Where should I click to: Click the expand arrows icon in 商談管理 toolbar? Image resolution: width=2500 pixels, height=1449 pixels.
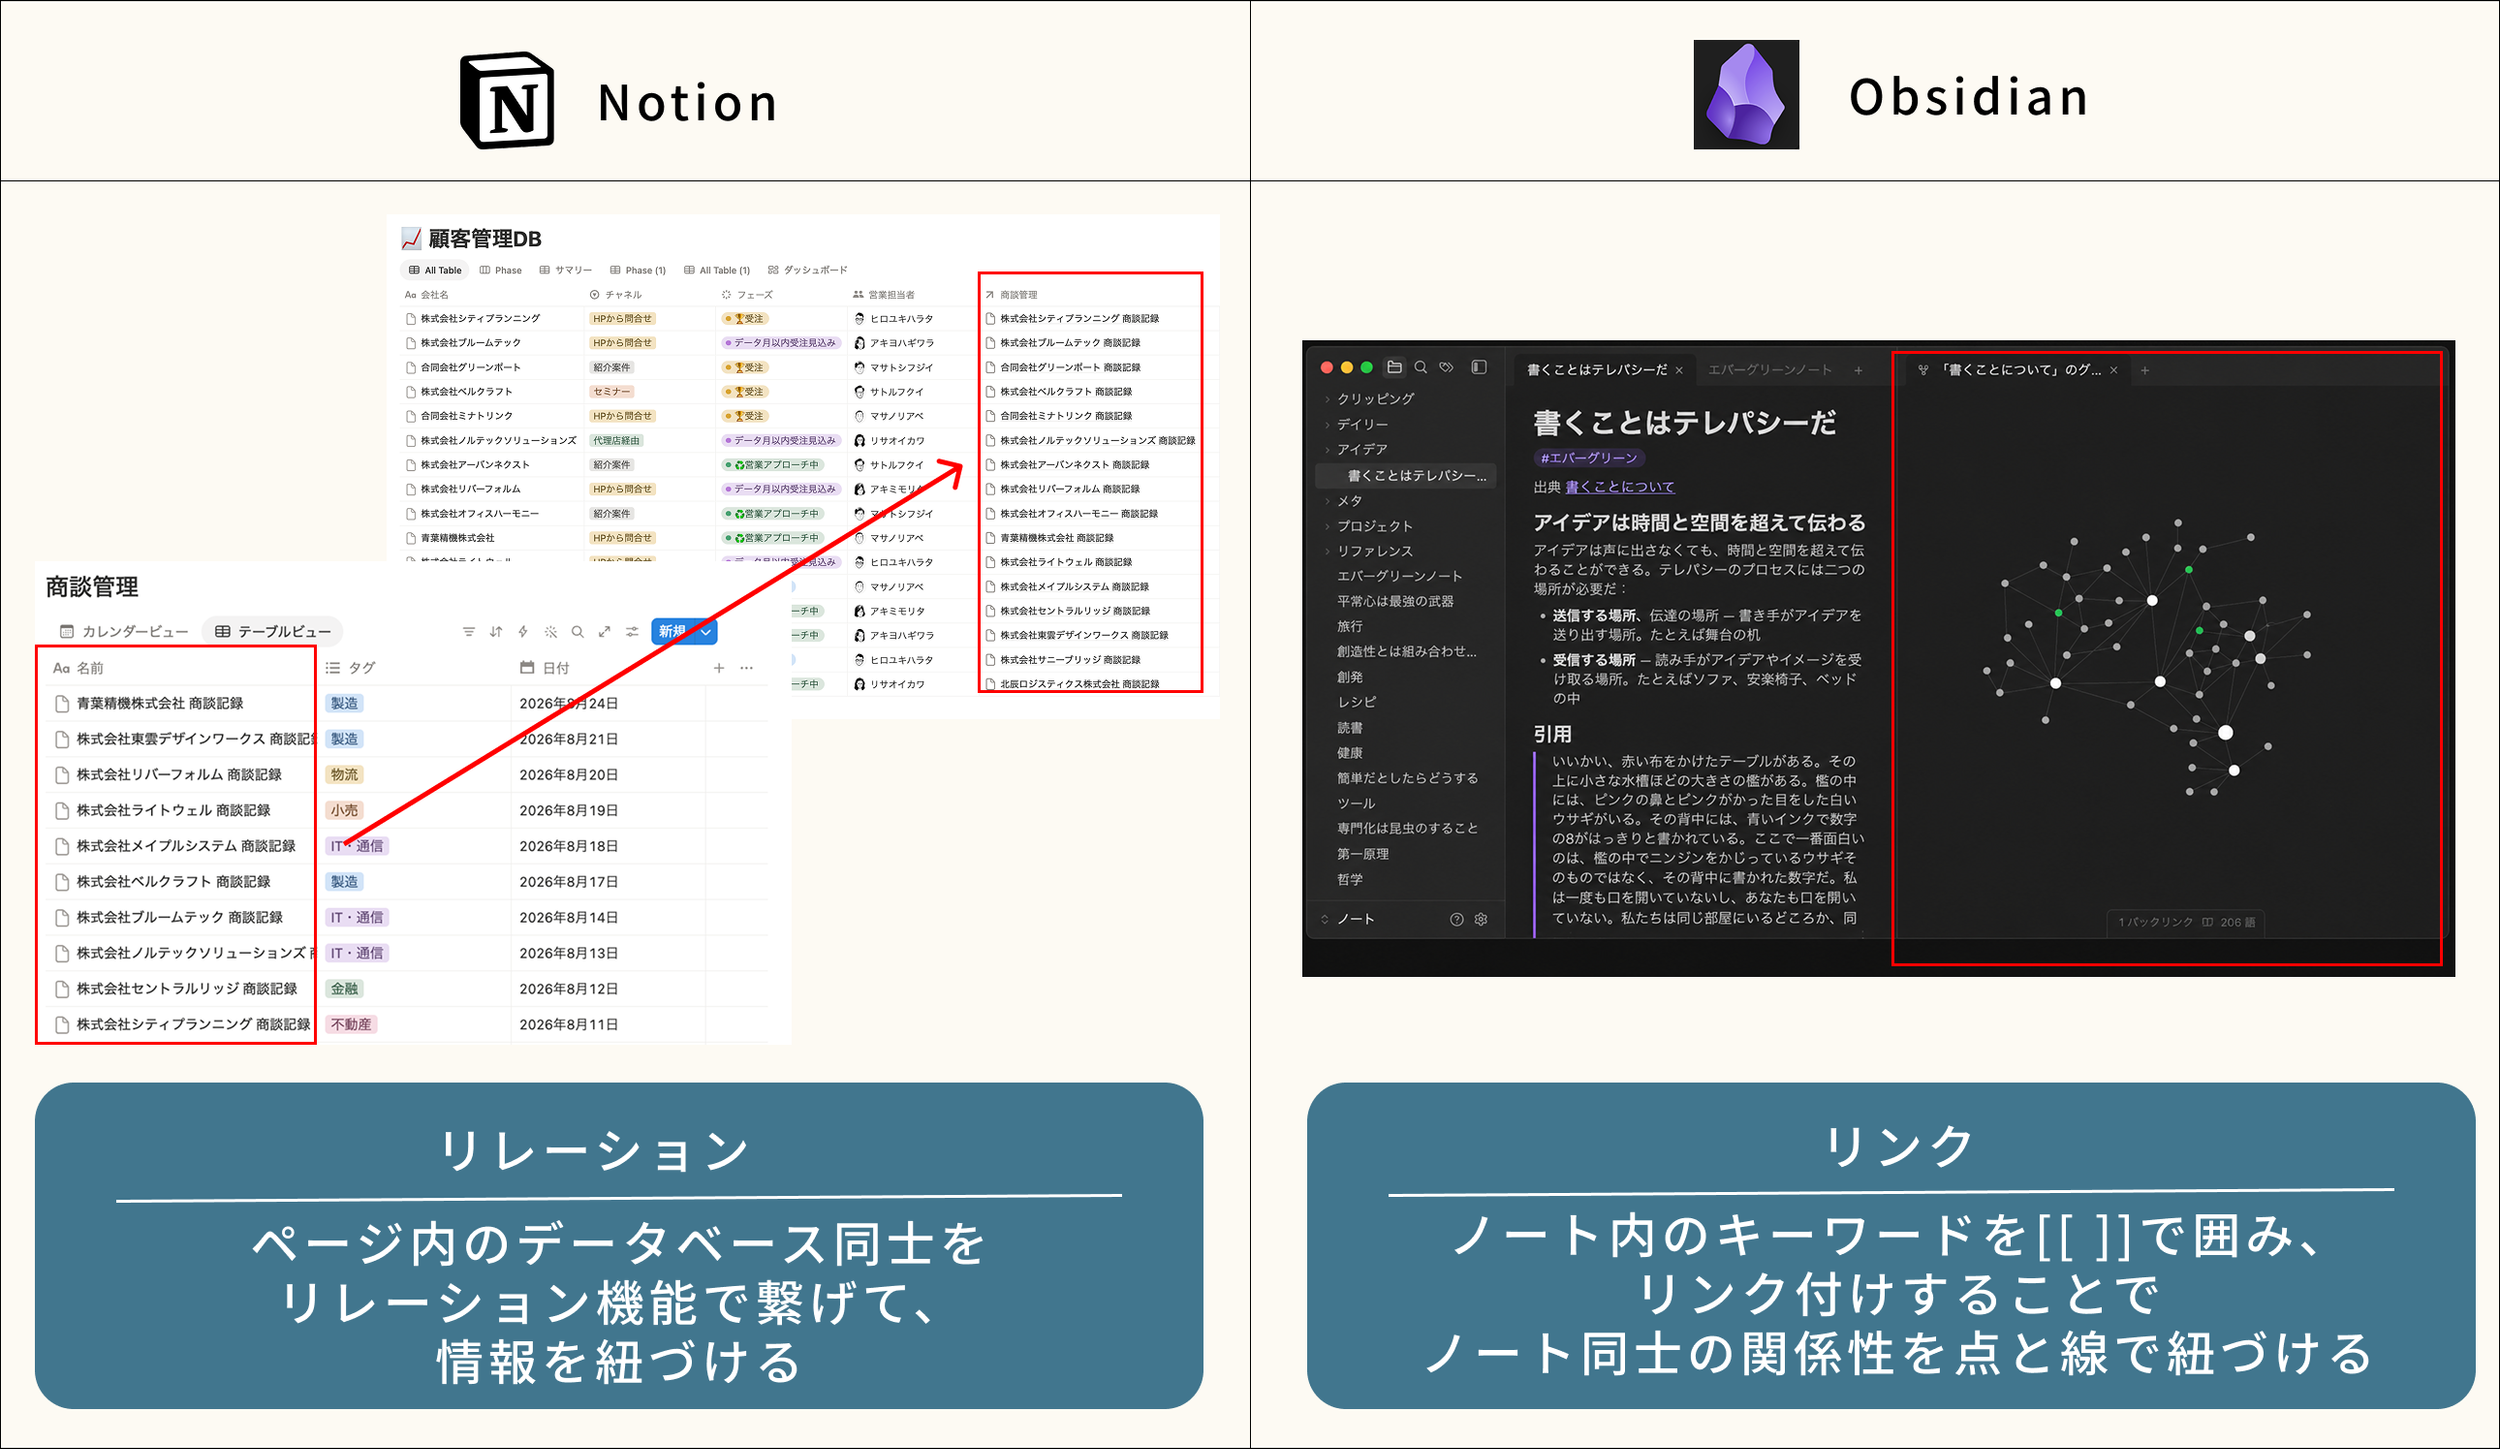[605, 632]
